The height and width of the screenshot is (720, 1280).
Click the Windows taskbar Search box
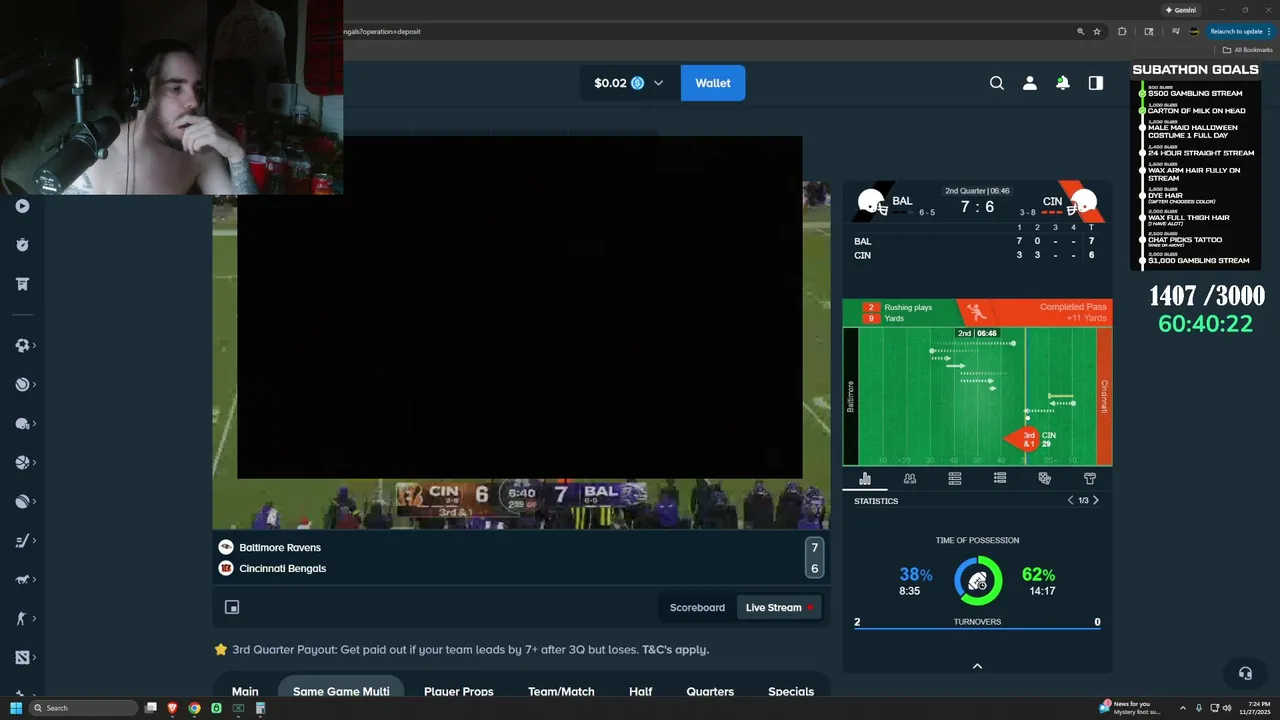(x=84, y=708)
